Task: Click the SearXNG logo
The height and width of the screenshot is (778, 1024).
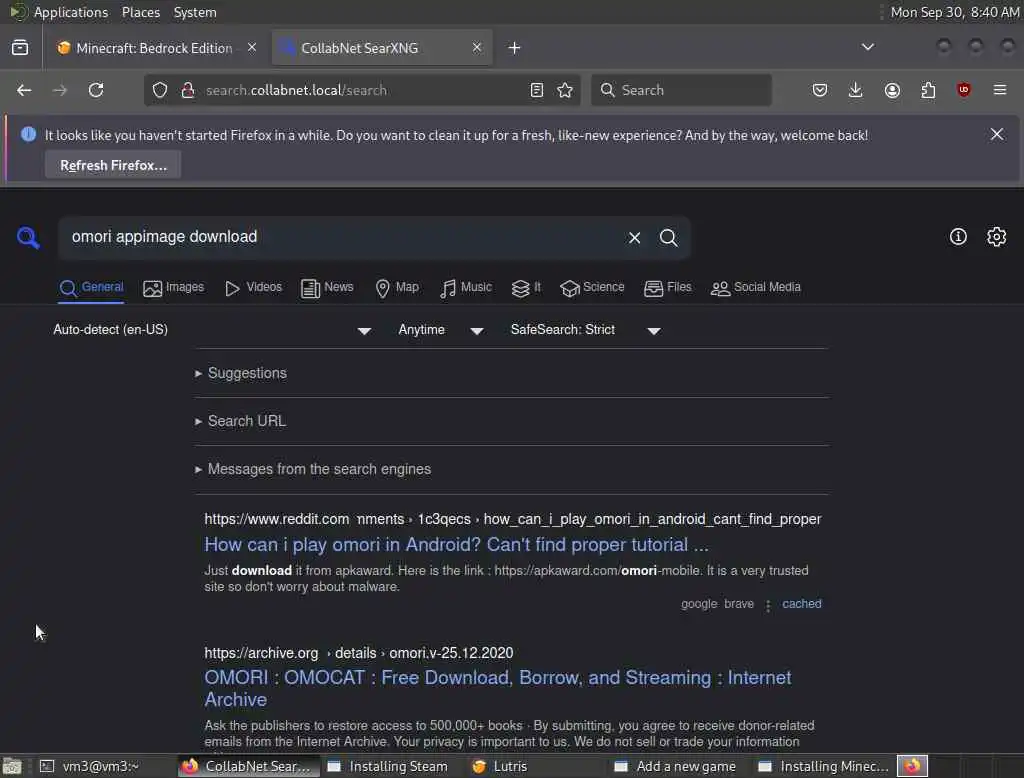Action: pos(28,238)
